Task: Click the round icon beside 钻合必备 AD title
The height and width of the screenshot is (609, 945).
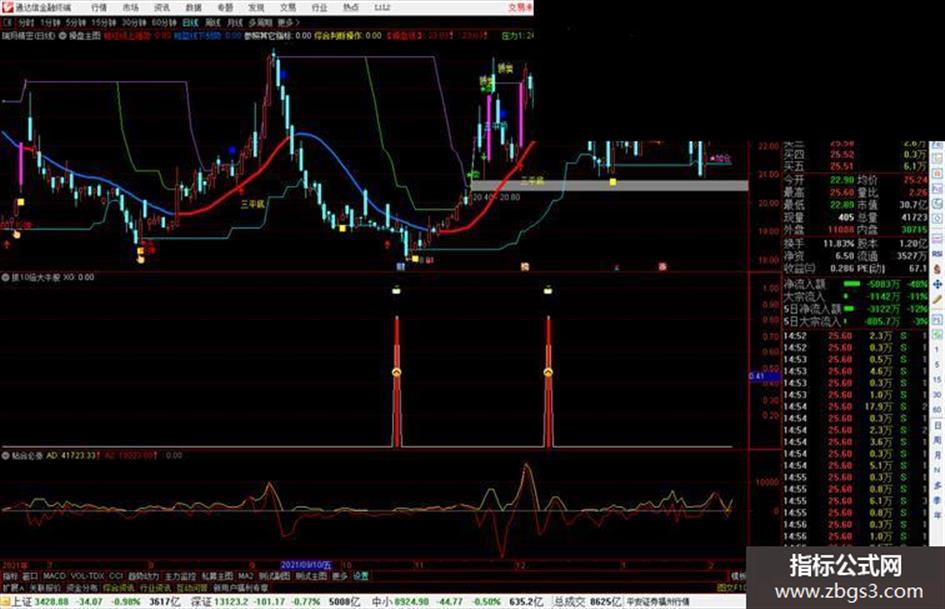Action: click(x=6, y=456)
